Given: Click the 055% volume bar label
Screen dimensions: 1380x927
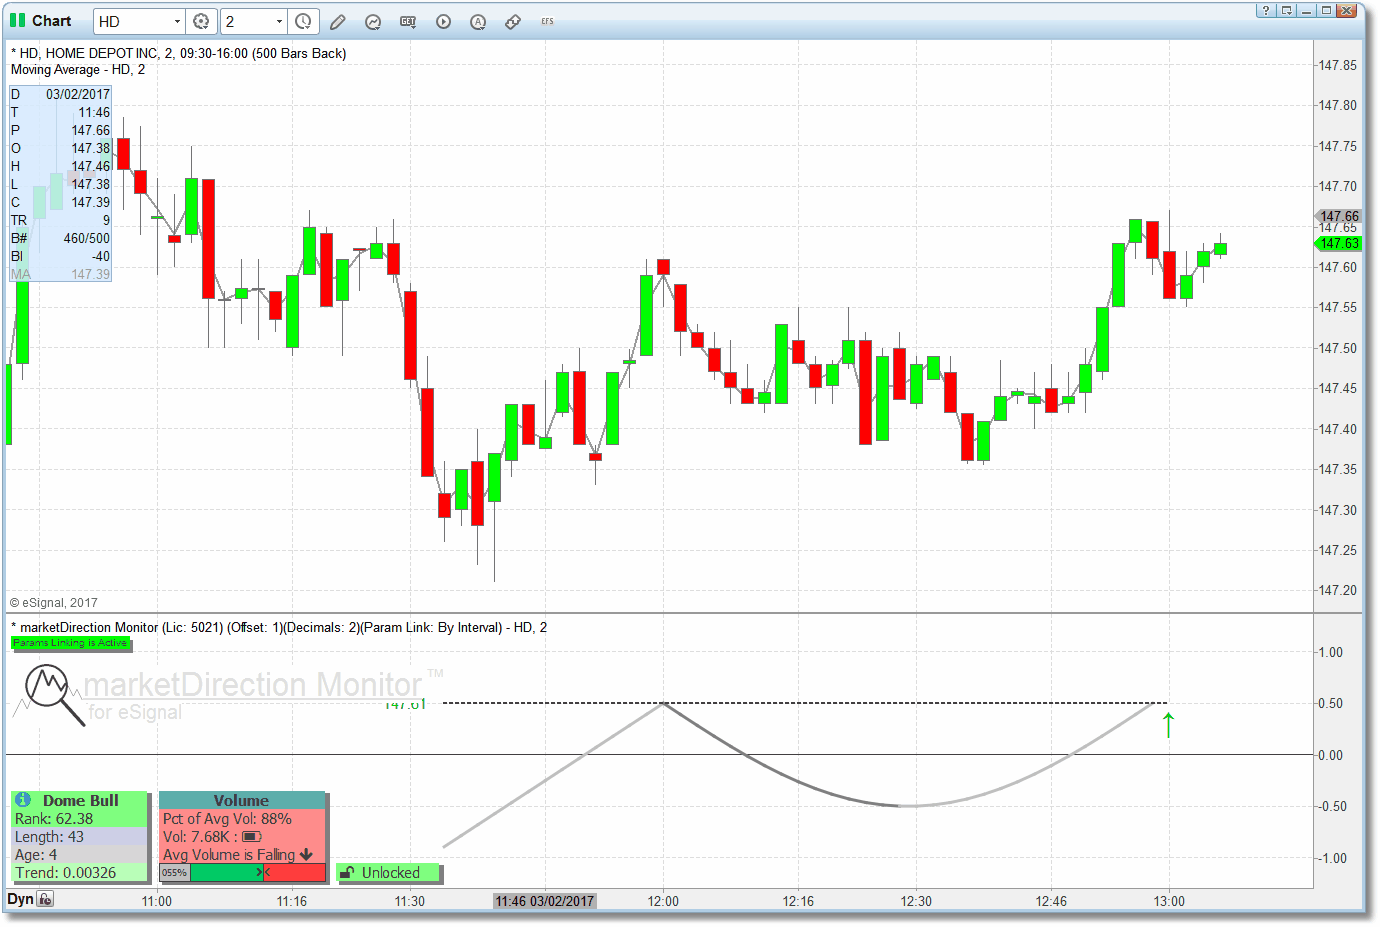Looking at the screenshot, I should tap(175, 873).
